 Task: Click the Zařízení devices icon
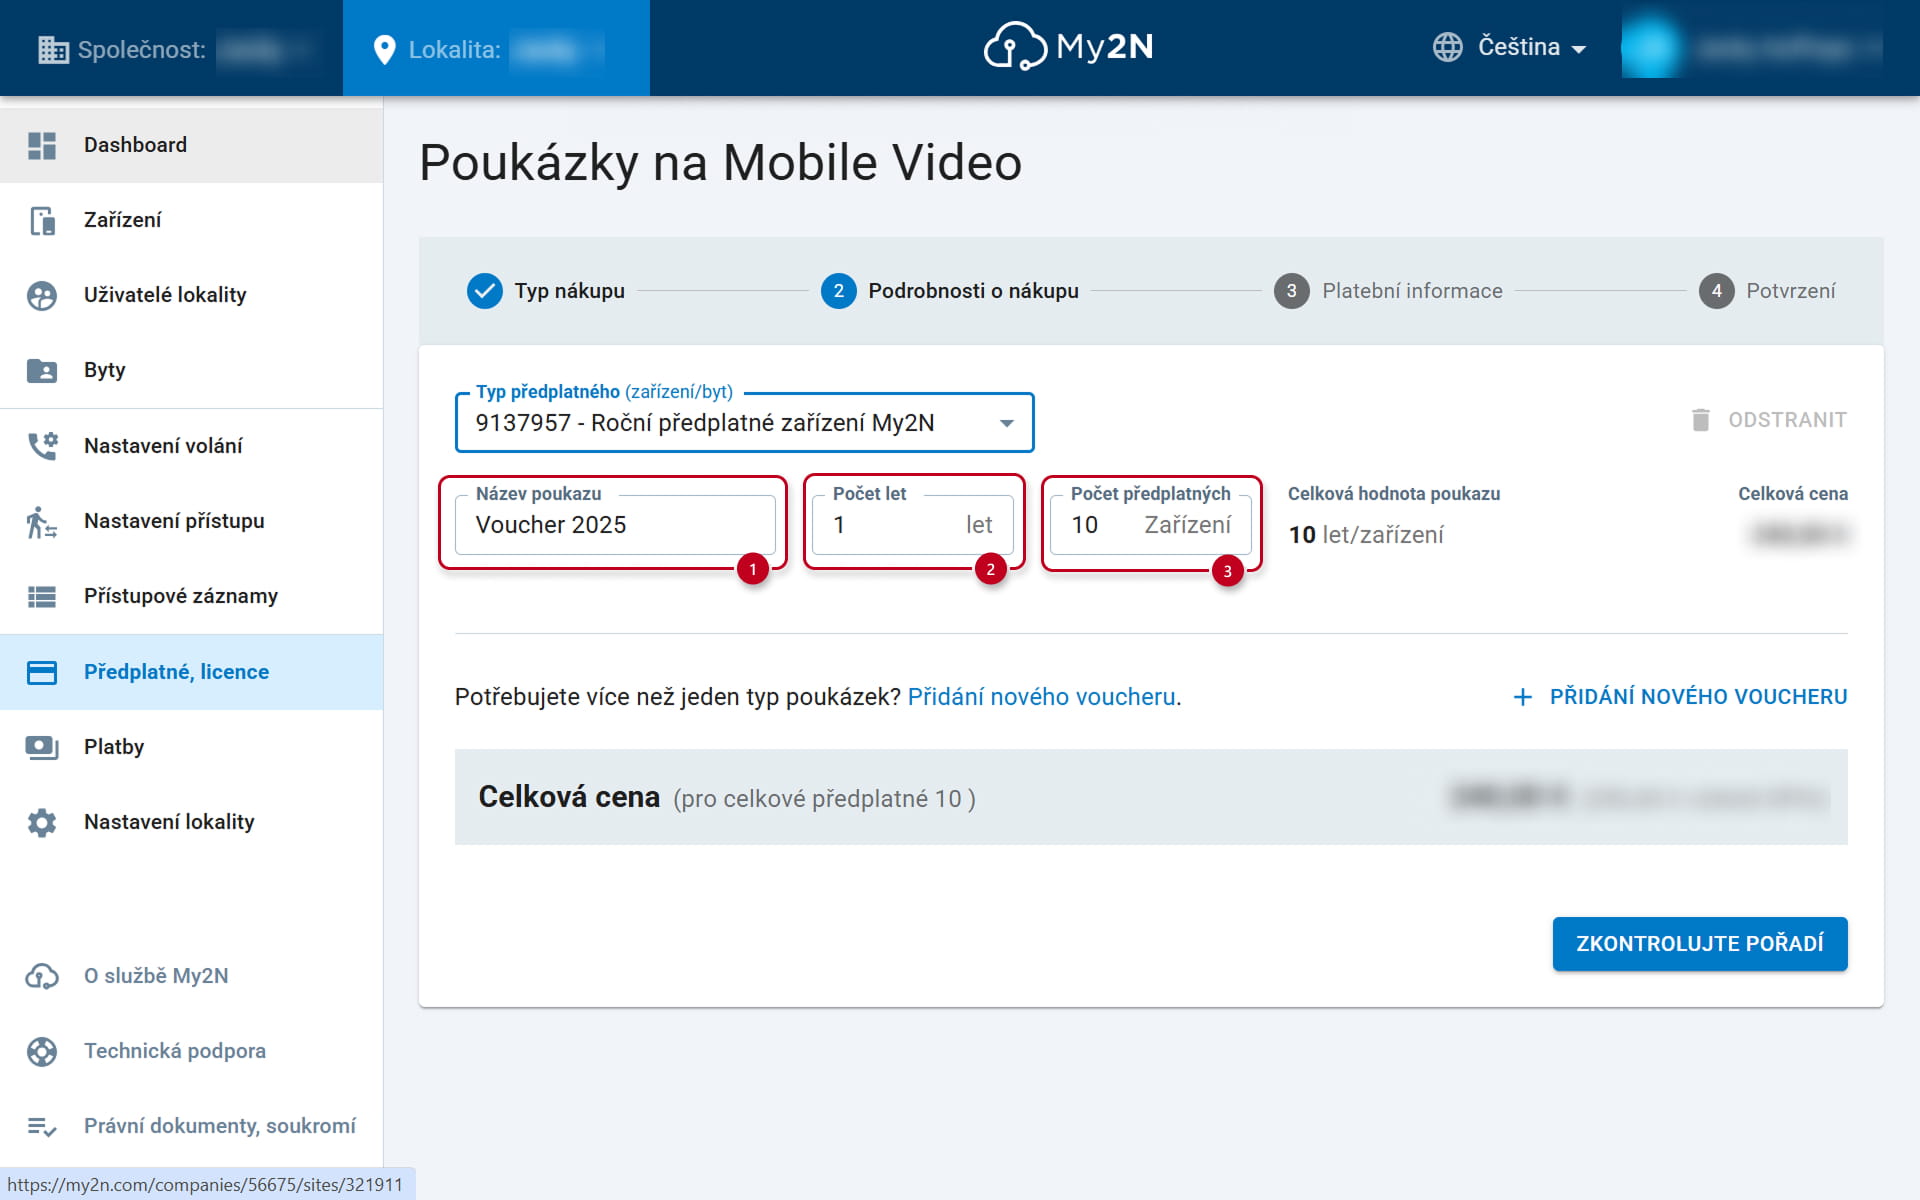42,220
